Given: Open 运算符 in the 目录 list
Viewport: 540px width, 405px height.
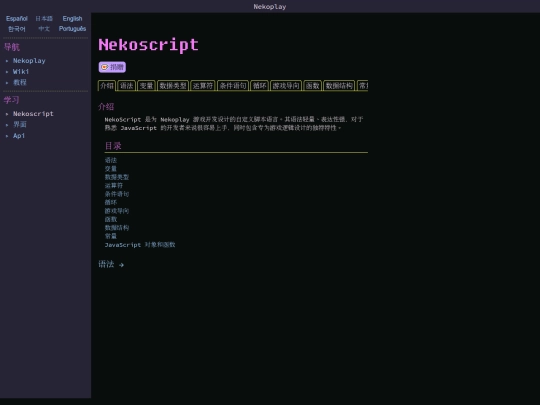Looking at the screenshot, I should (x=114, y=186).
